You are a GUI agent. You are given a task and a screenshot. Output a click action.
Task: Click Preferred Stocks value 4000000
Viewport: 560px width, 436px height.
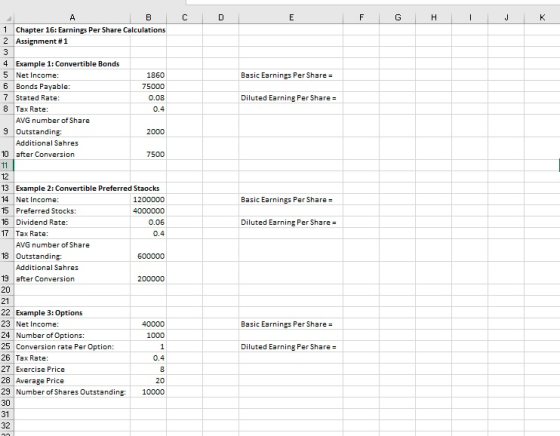coord(149,211)
